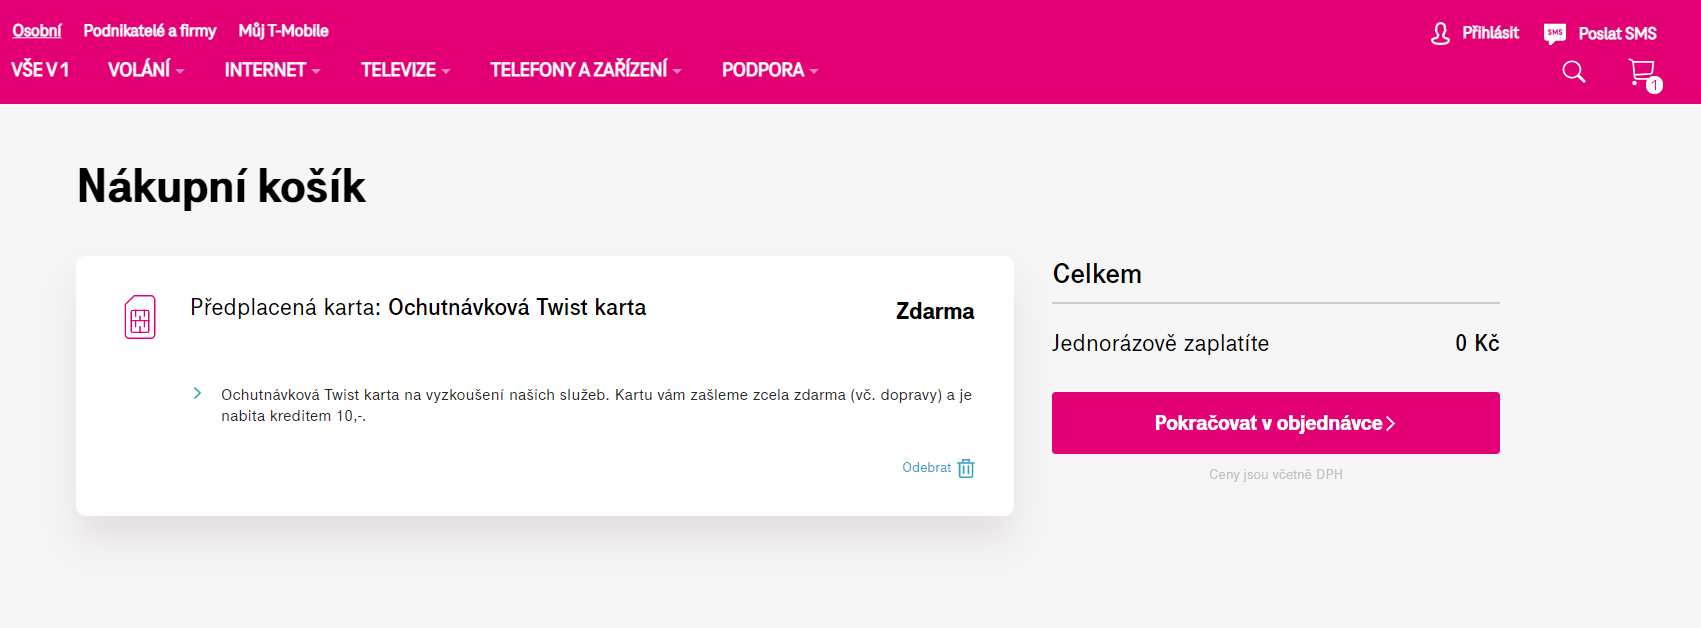Expand the INTERNET dropdown menu

[272, 70]
